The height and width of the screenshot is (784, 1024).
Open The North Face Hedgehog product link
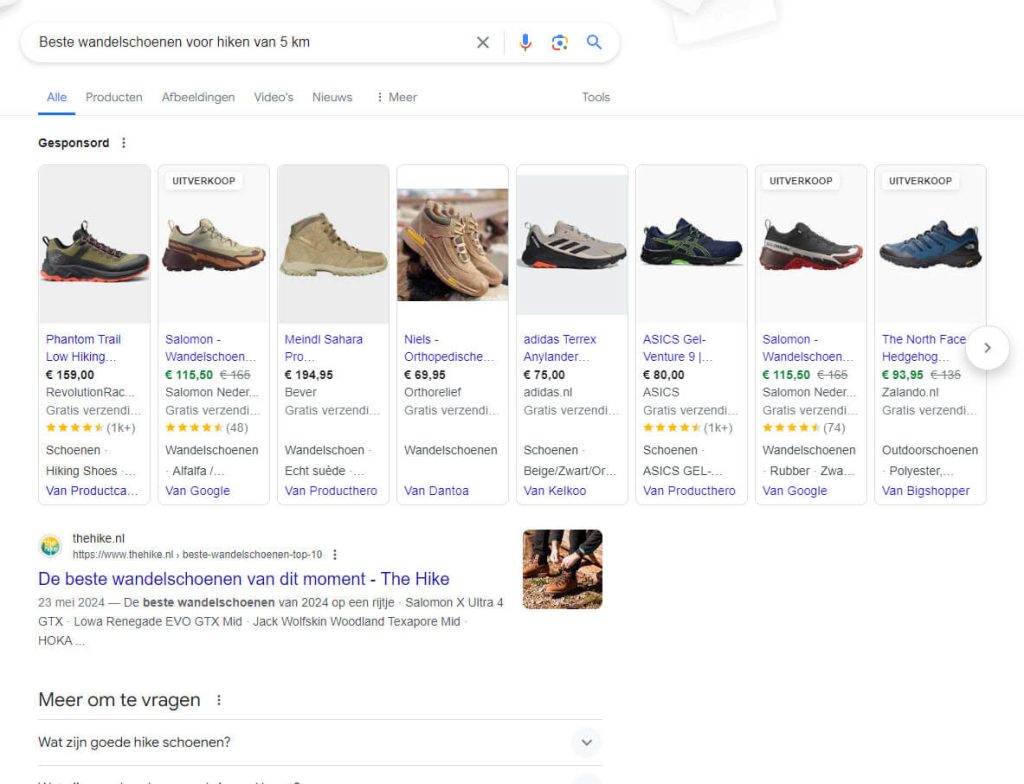coord(923,348)
